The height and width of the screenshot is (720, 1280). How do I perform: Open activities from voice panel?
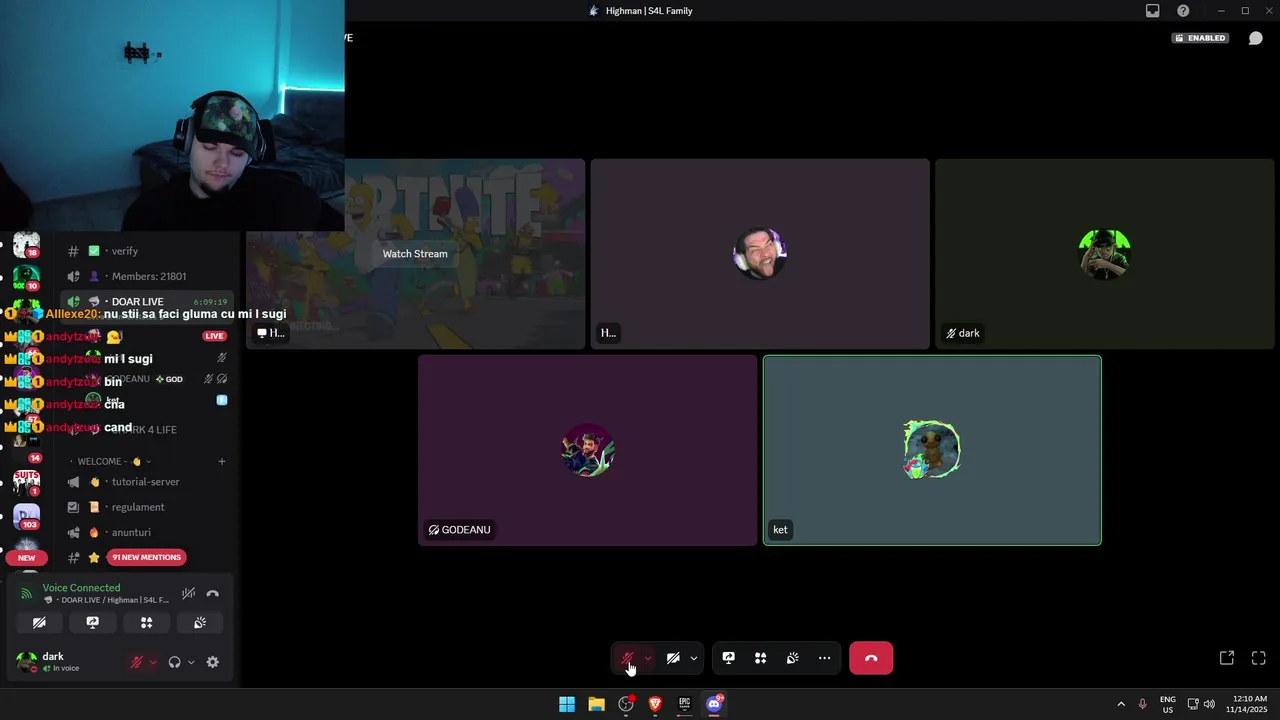point(146,622)
